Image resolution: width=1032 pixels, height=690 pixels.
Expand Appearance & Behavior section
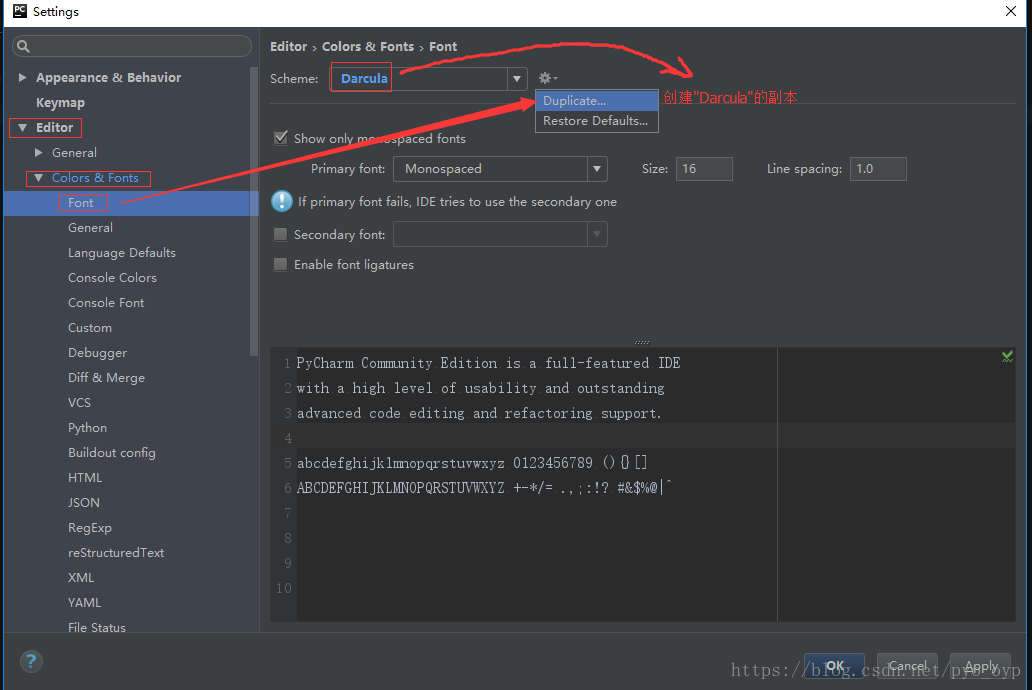click(22, 78)
